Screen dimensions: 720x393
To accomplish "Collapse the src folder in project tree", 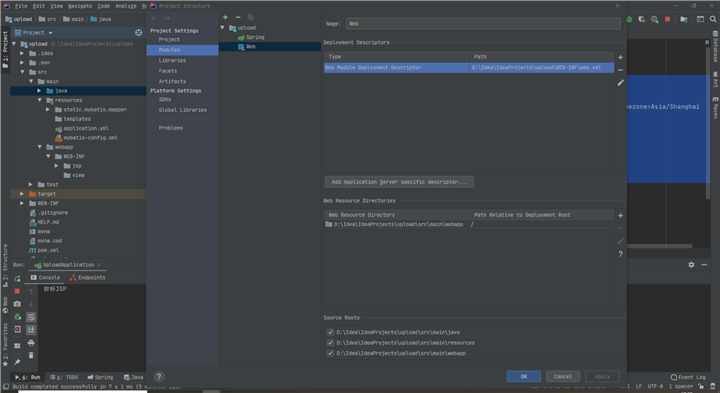I will [x=22, y=72].
